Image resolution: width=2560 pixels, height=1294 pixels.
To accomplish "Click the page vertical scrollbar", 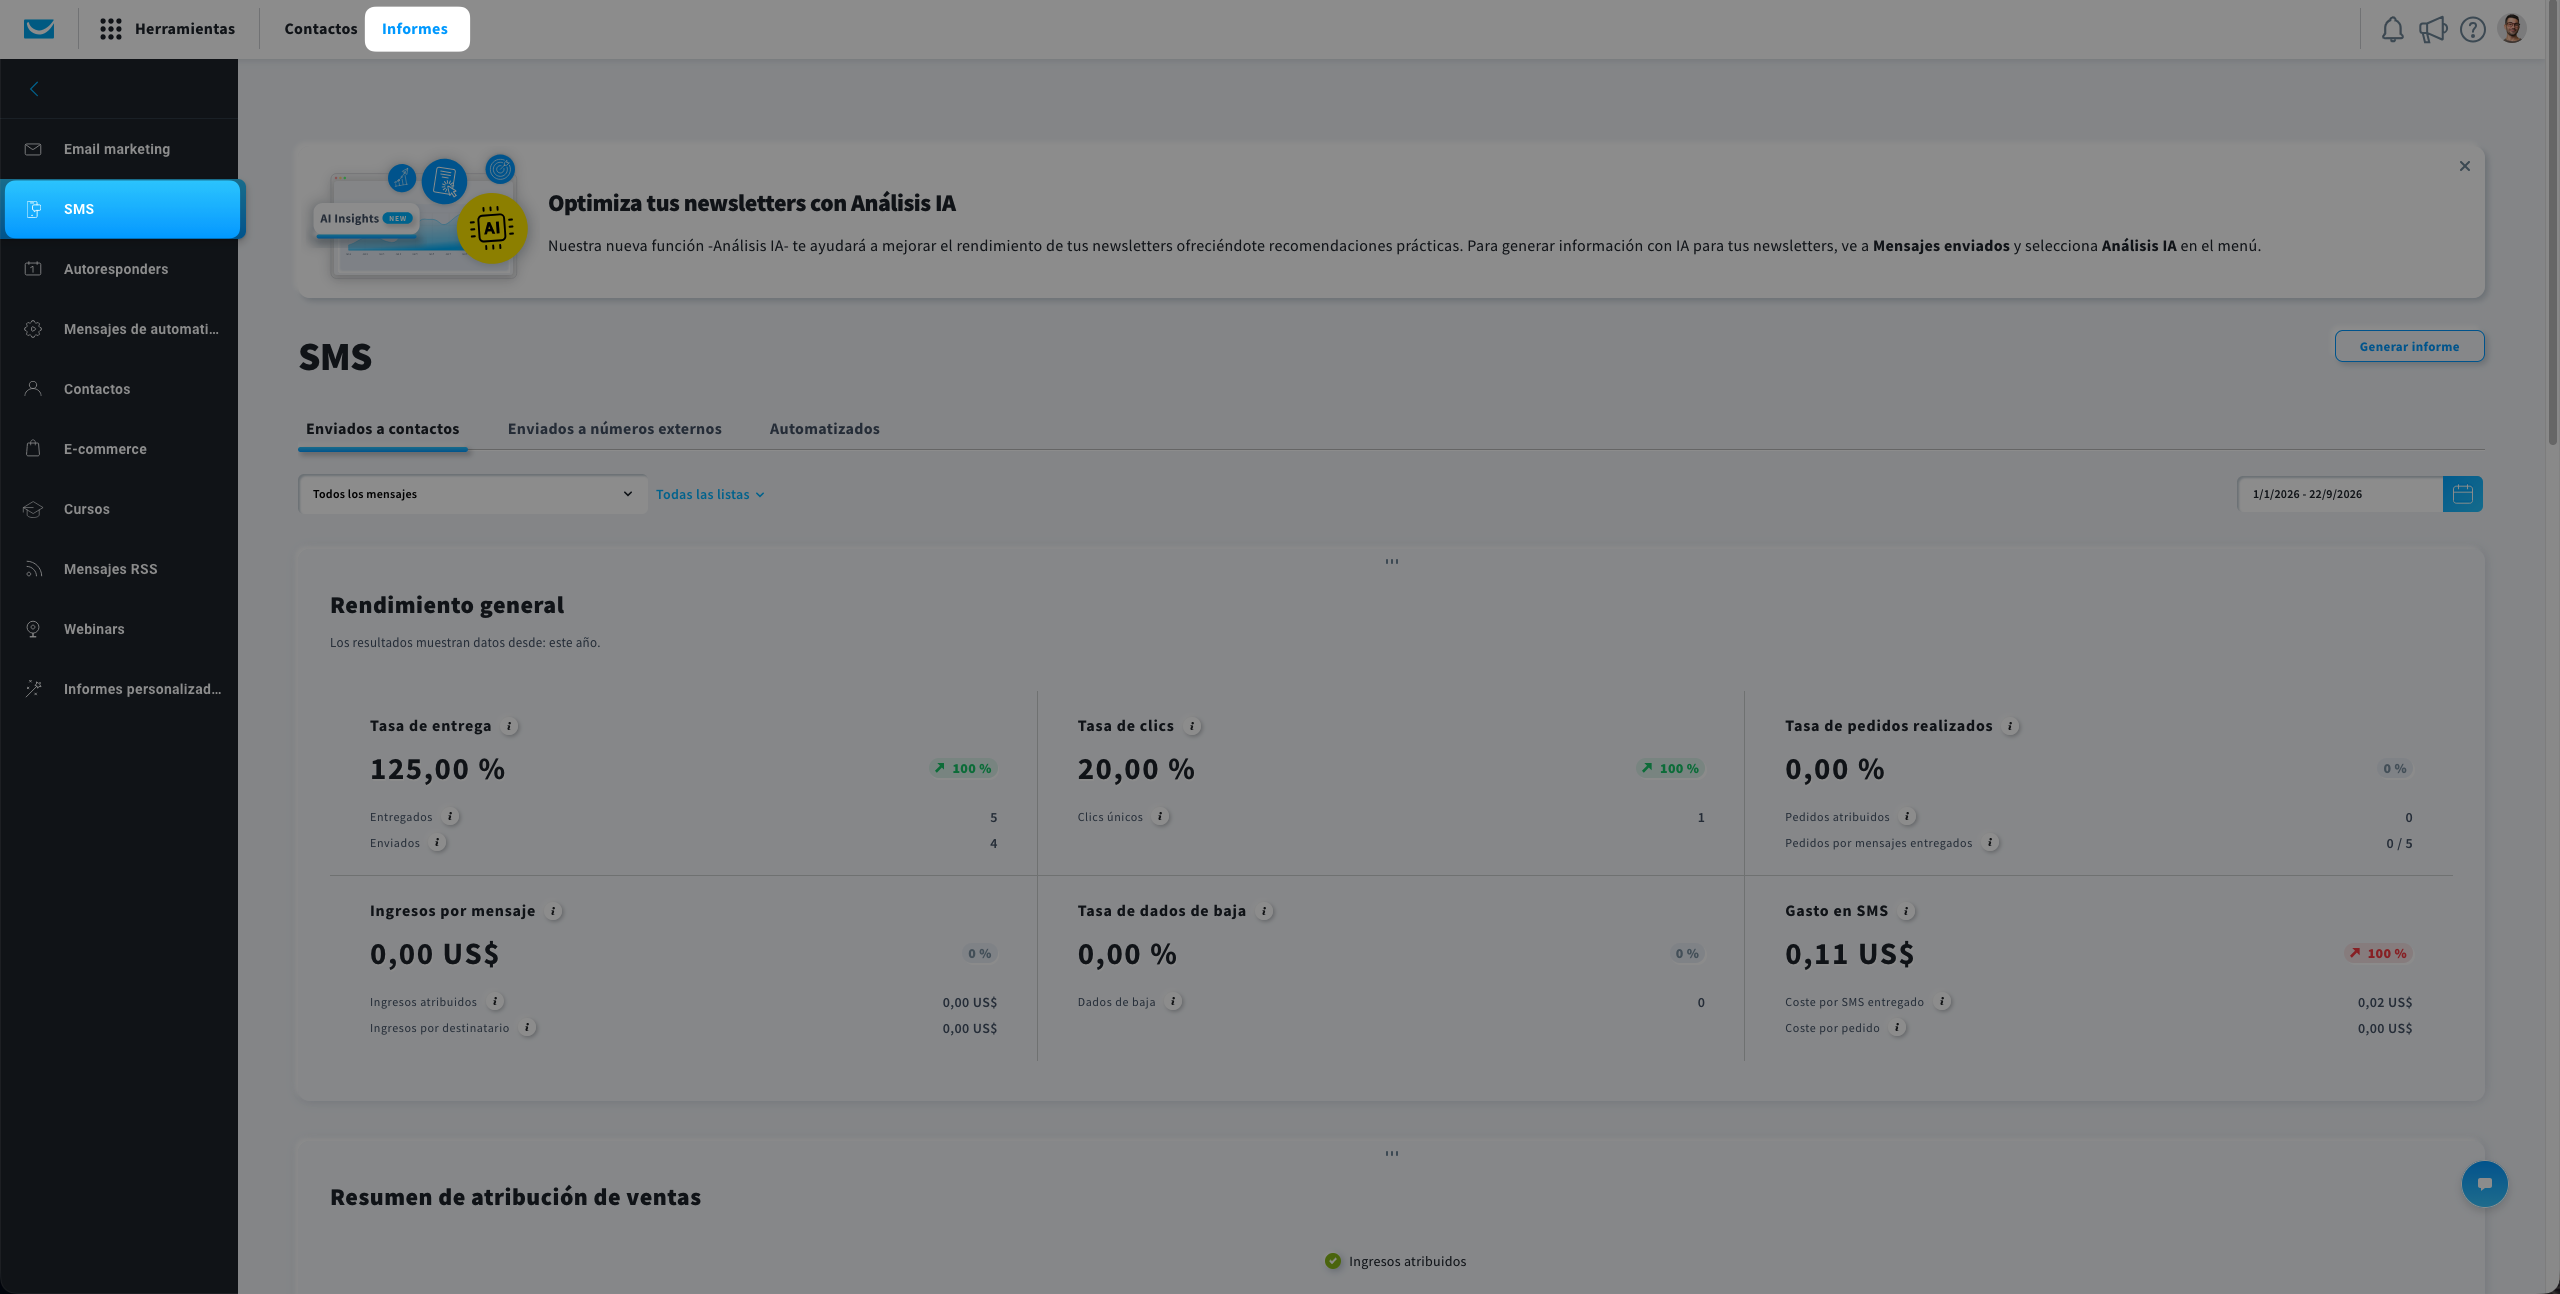I will coord(2552,222).
